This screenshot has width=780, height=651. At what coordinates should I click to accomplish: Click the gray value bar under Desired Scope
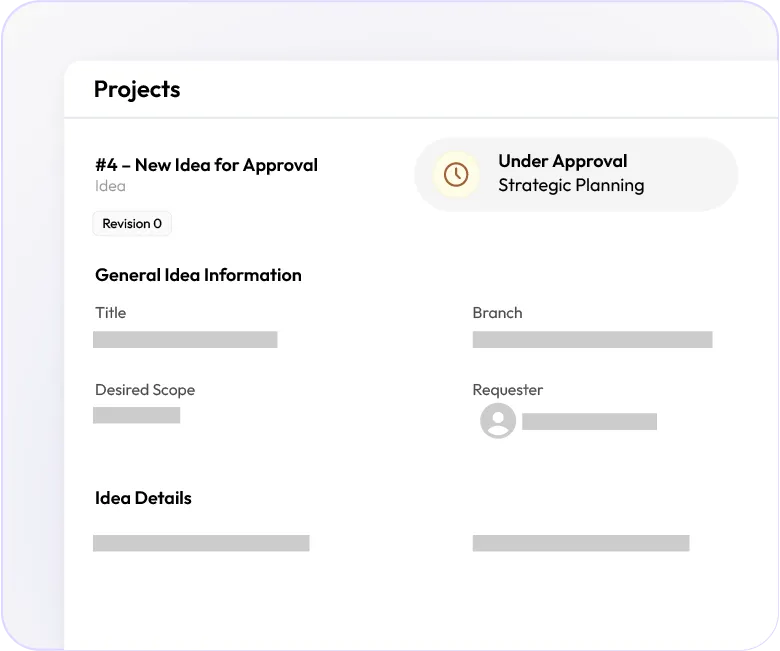click(x=136, y=415)
